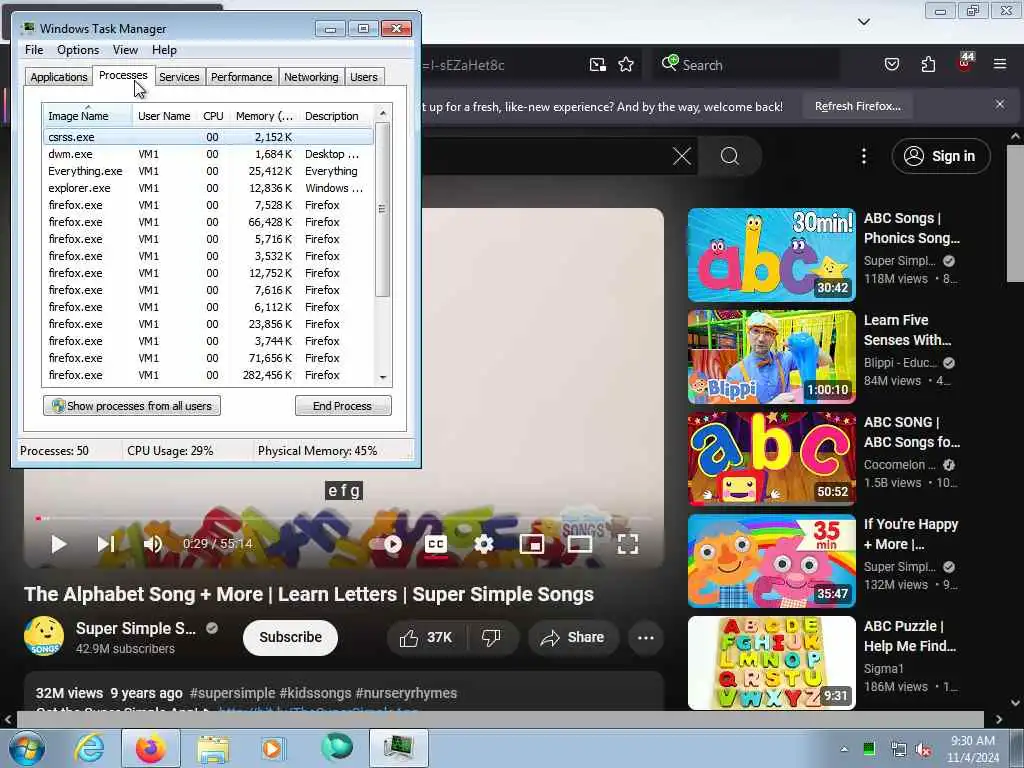Switch to Networking tab

[x=311, y=77]
